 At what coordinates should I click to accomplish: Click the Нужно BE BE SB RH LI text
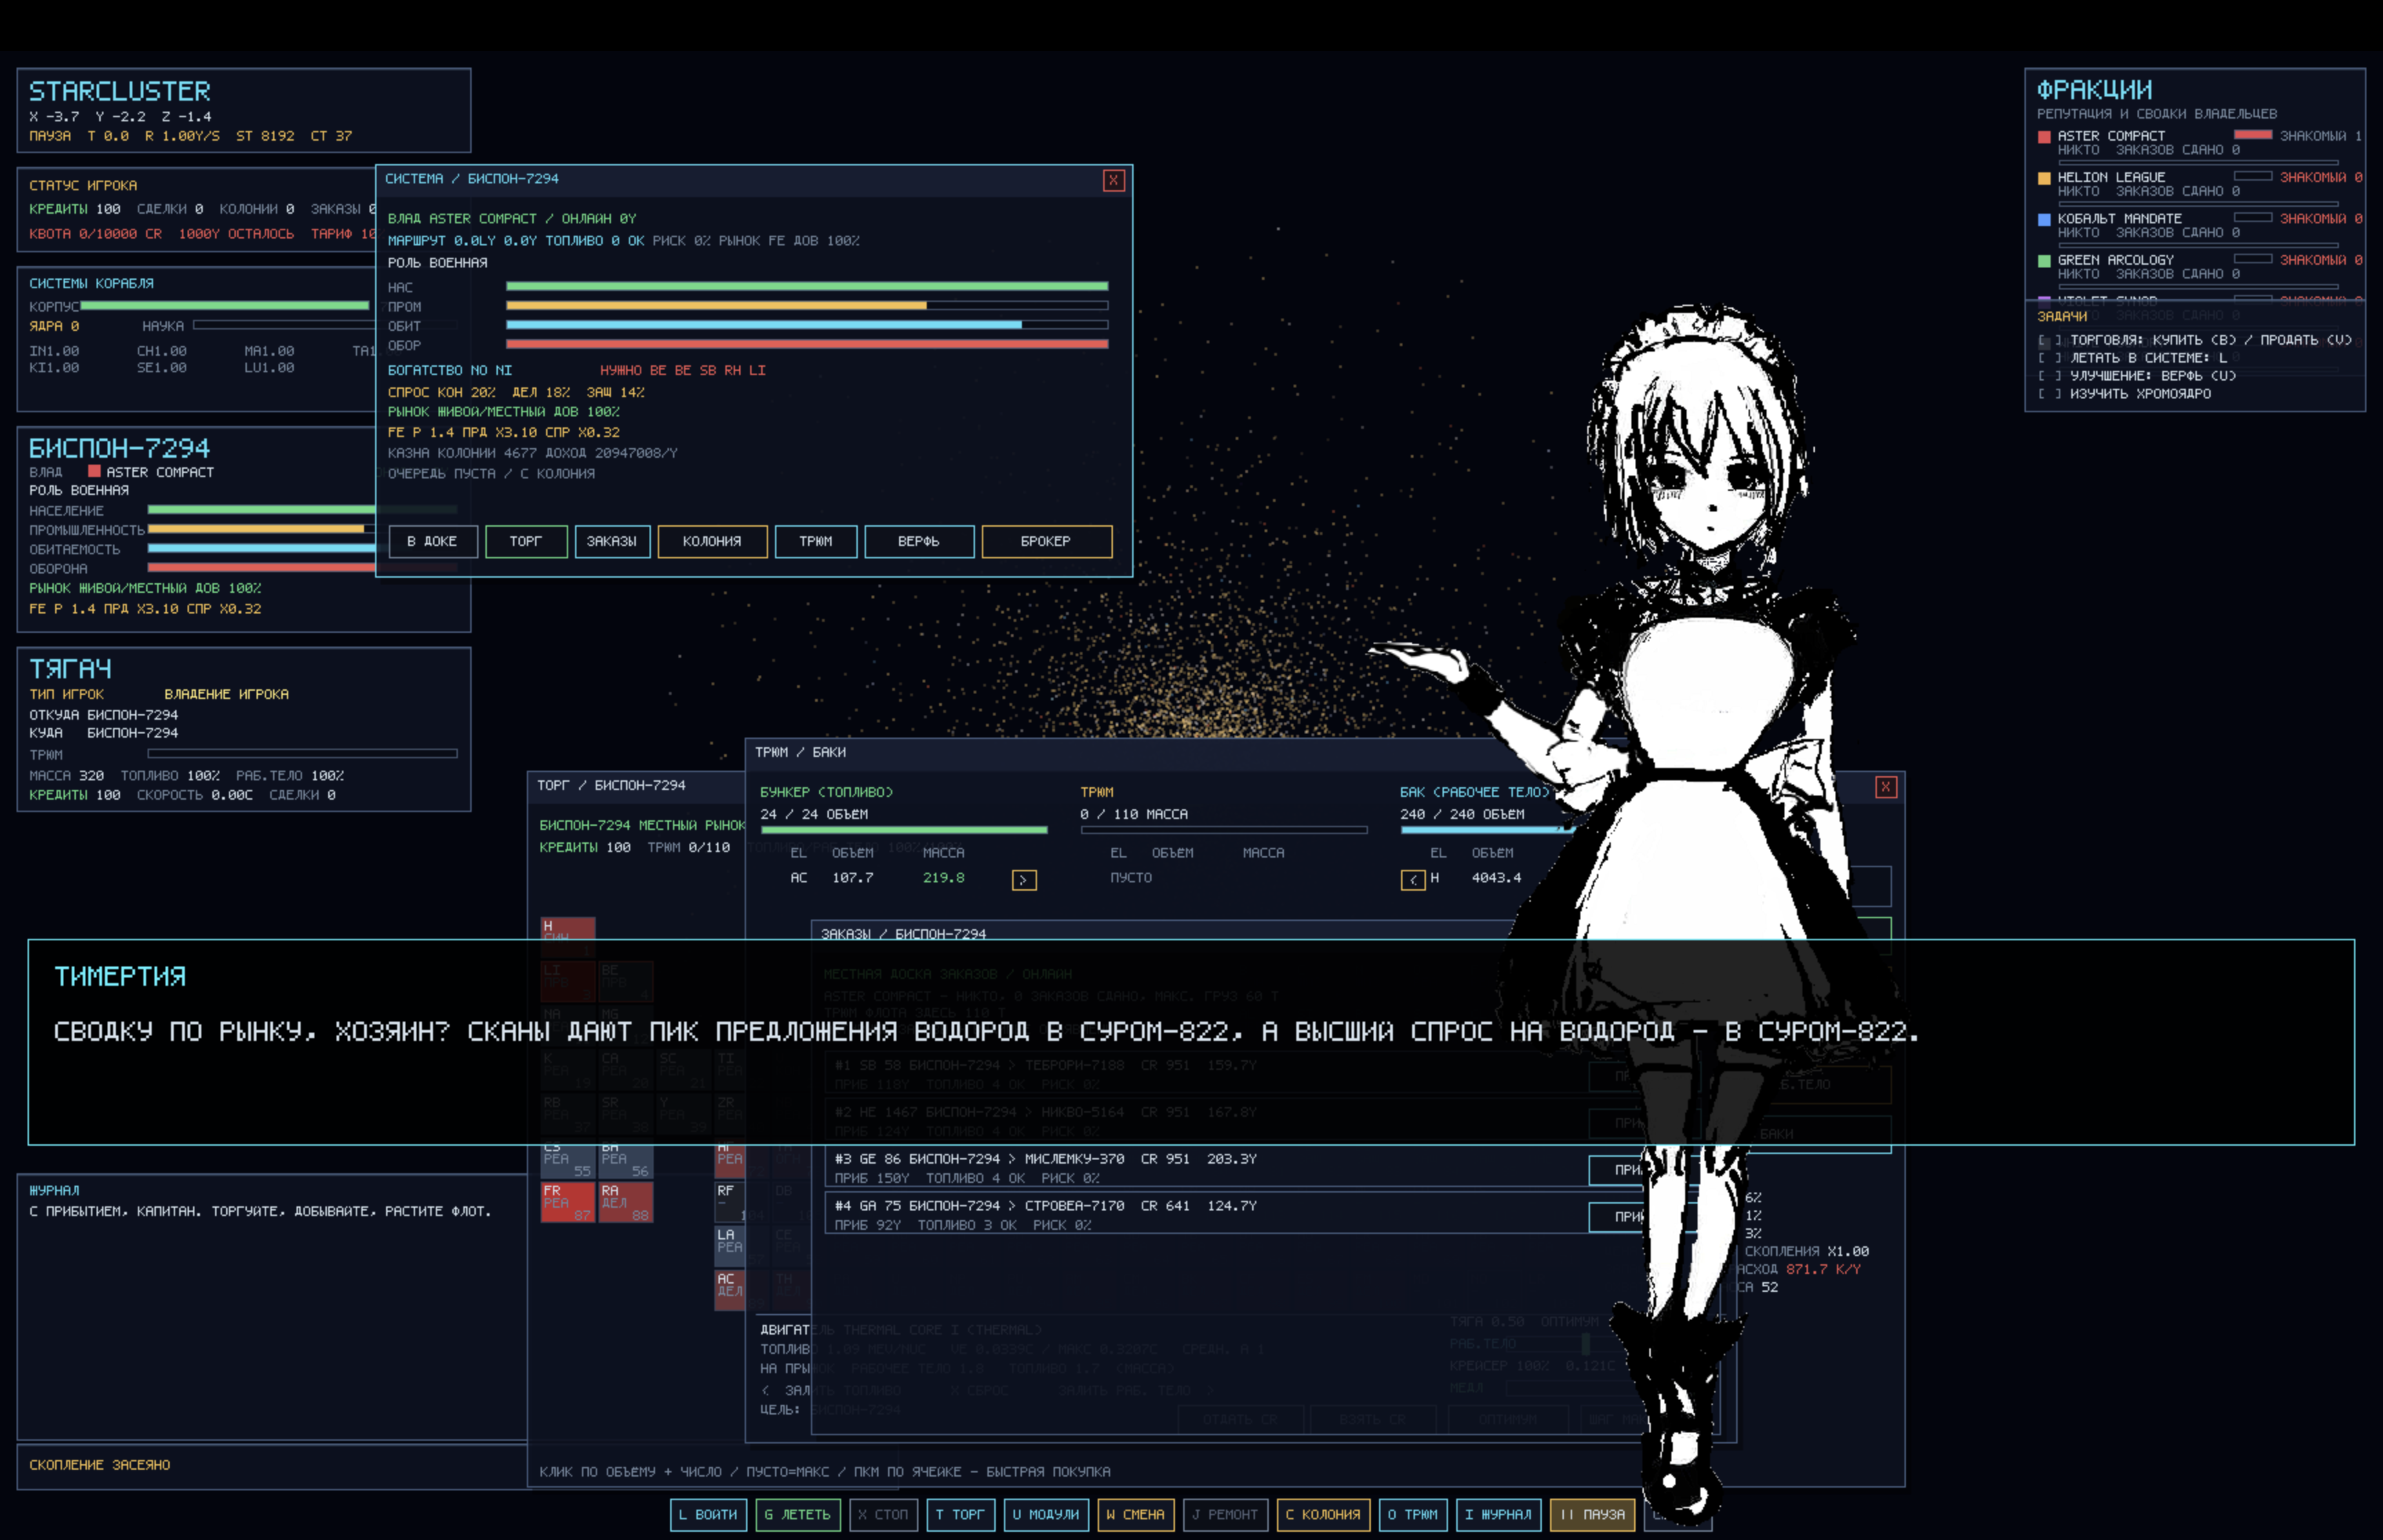[x=683, y=370]
